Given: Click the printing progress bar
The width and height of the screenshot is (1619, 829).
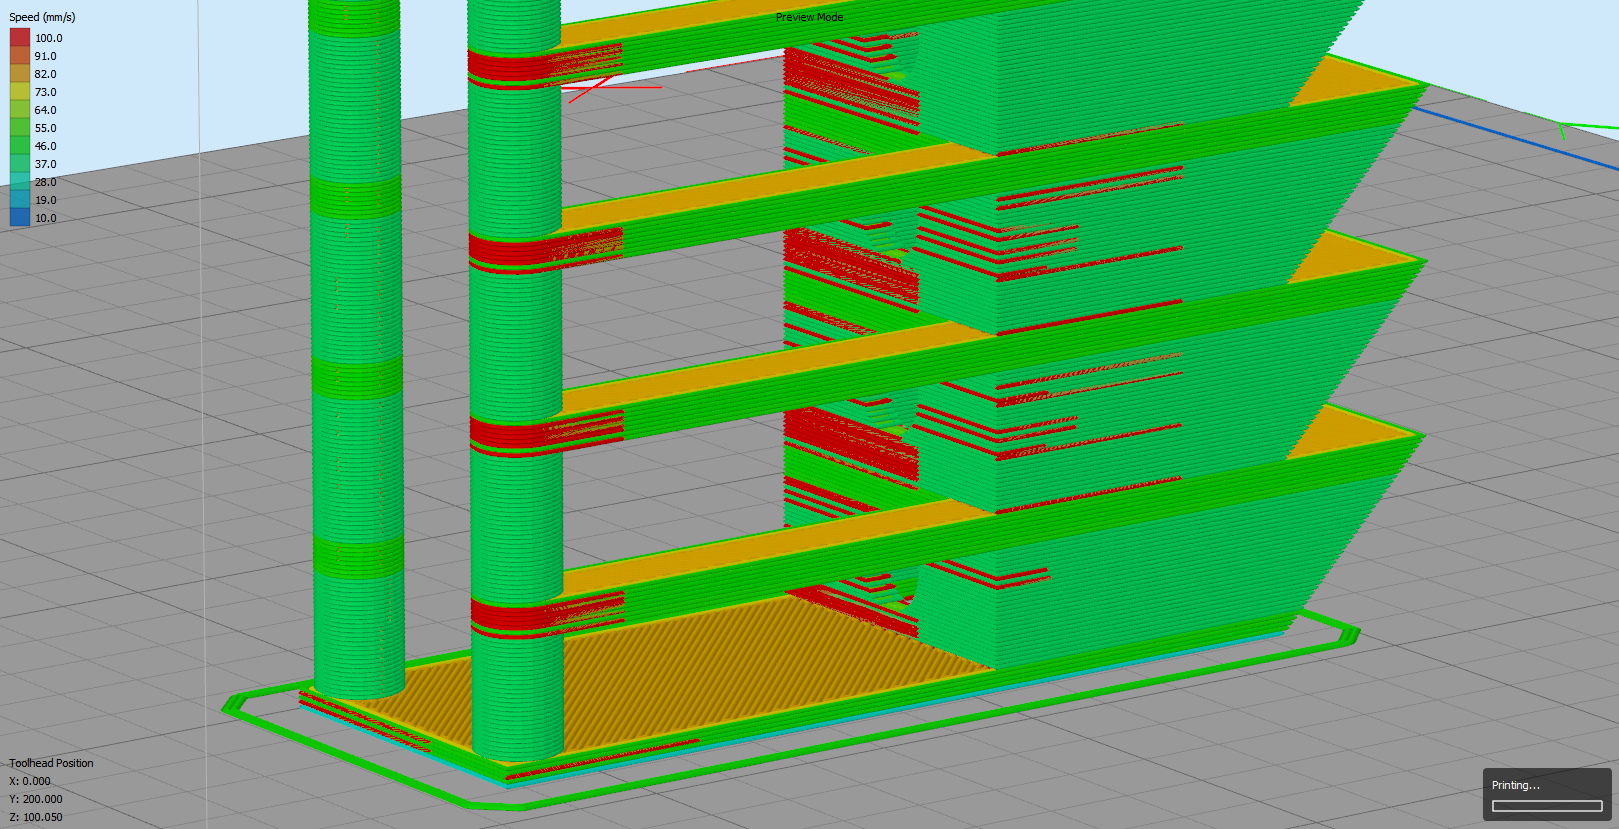Looking at the screenshot, I should [1546, 806].
